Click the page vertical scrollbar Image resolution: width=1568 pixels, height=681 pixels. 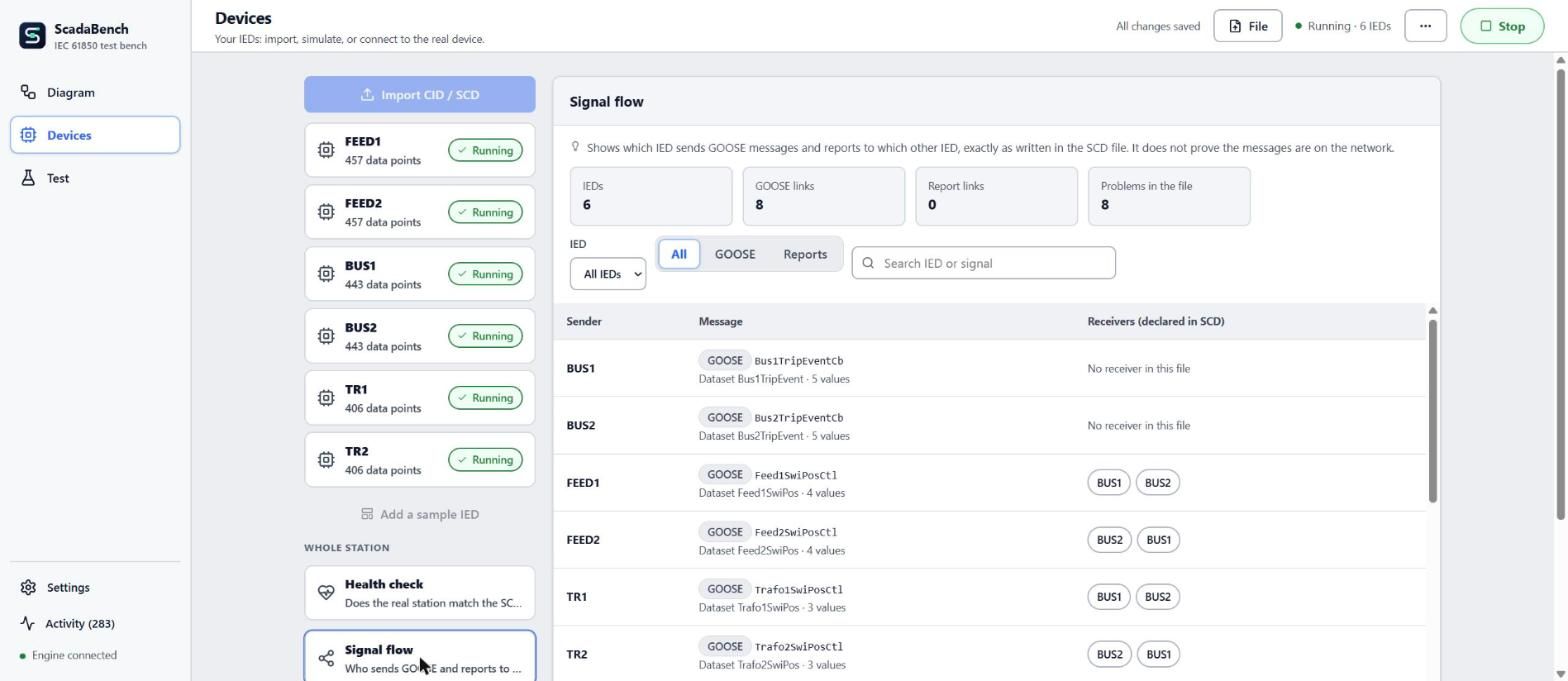coord(1560,292)
